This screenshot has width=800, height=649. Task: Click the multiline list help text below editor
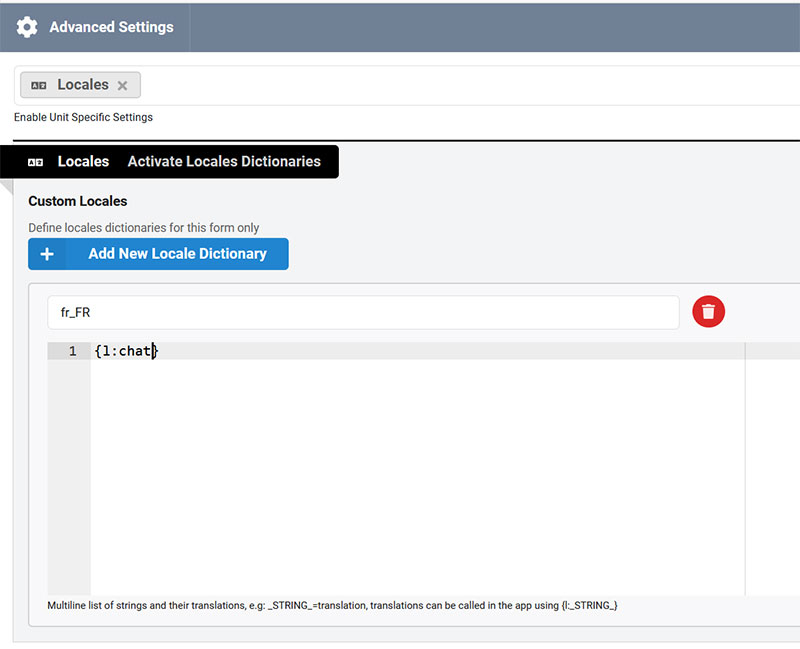click(x=332, y=605)
